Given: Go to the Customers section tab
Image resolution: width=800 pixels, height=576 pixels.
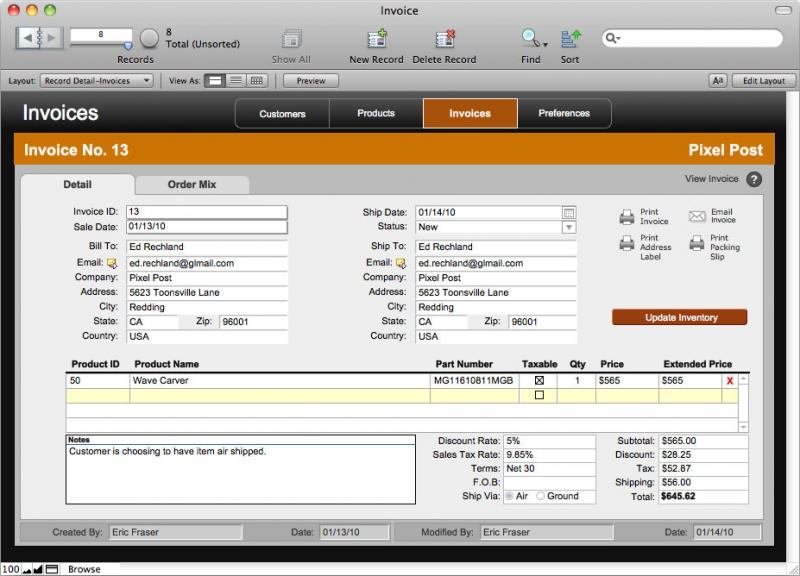Looking at the screenshot, I should (x=282, y=114).
